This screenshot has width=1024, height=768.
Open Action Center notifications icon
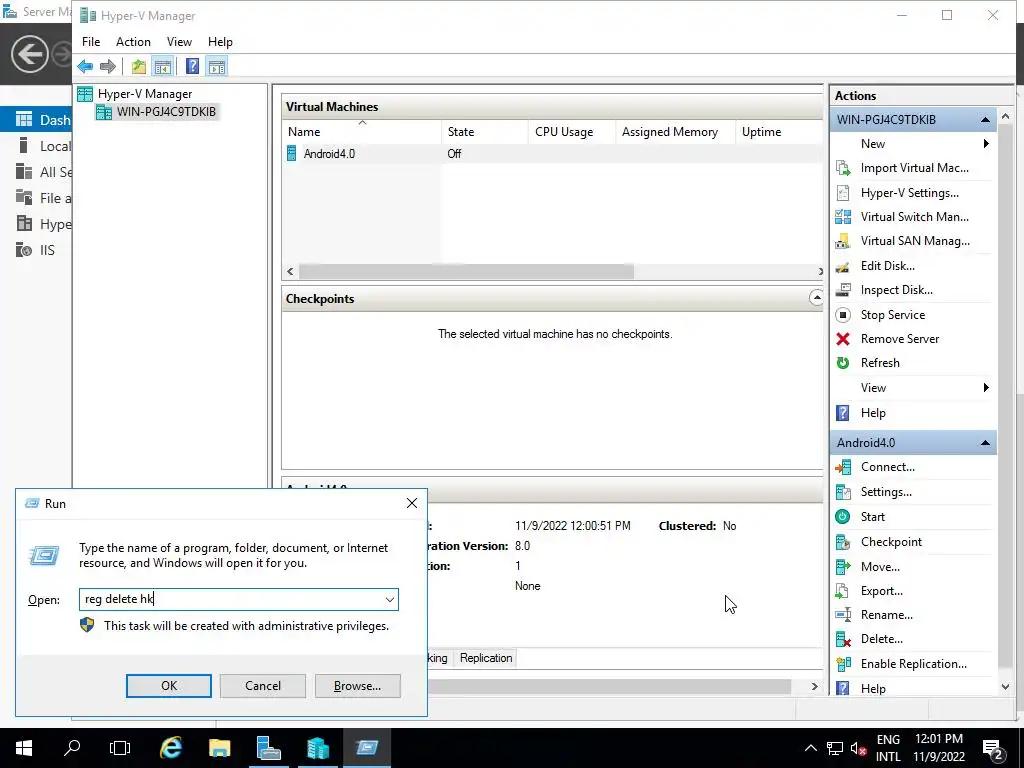coord(993,748)
